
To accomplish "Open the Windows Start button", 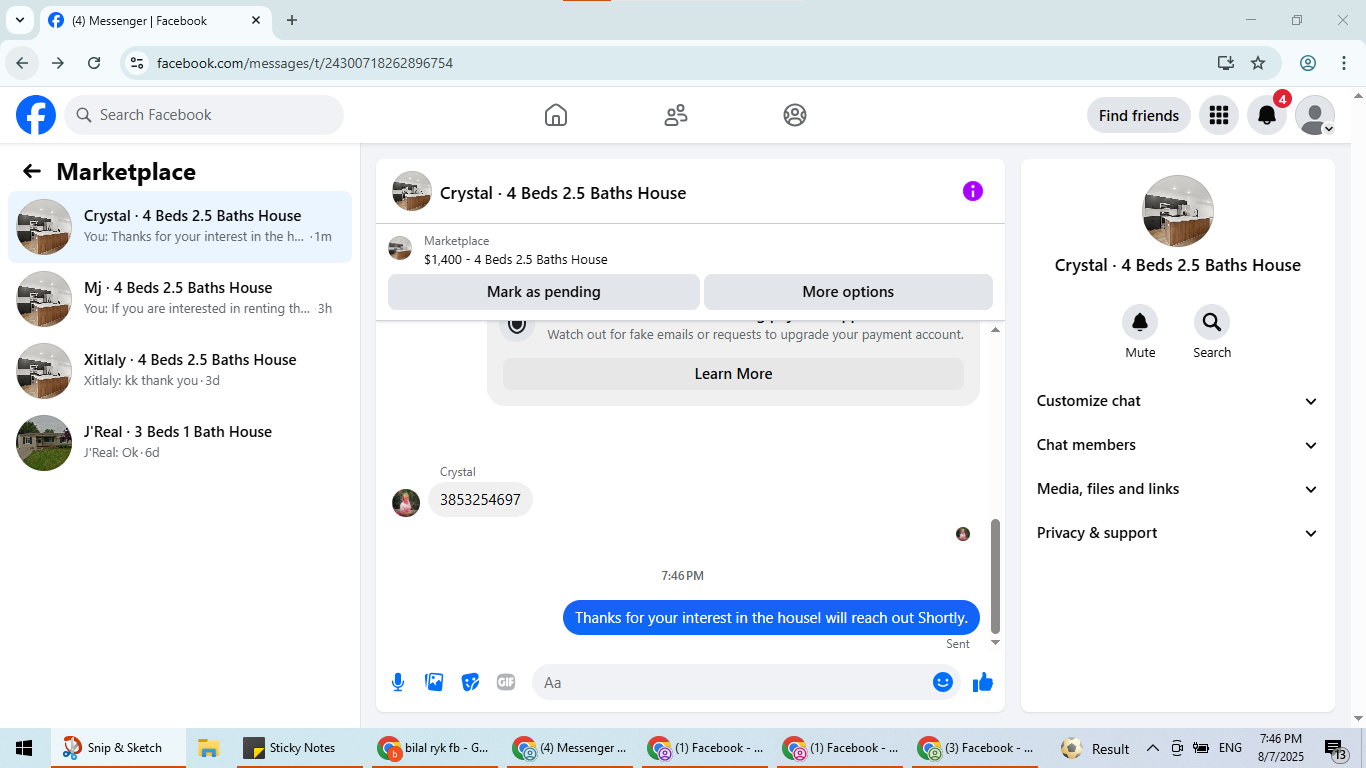I will pos(24,748).
